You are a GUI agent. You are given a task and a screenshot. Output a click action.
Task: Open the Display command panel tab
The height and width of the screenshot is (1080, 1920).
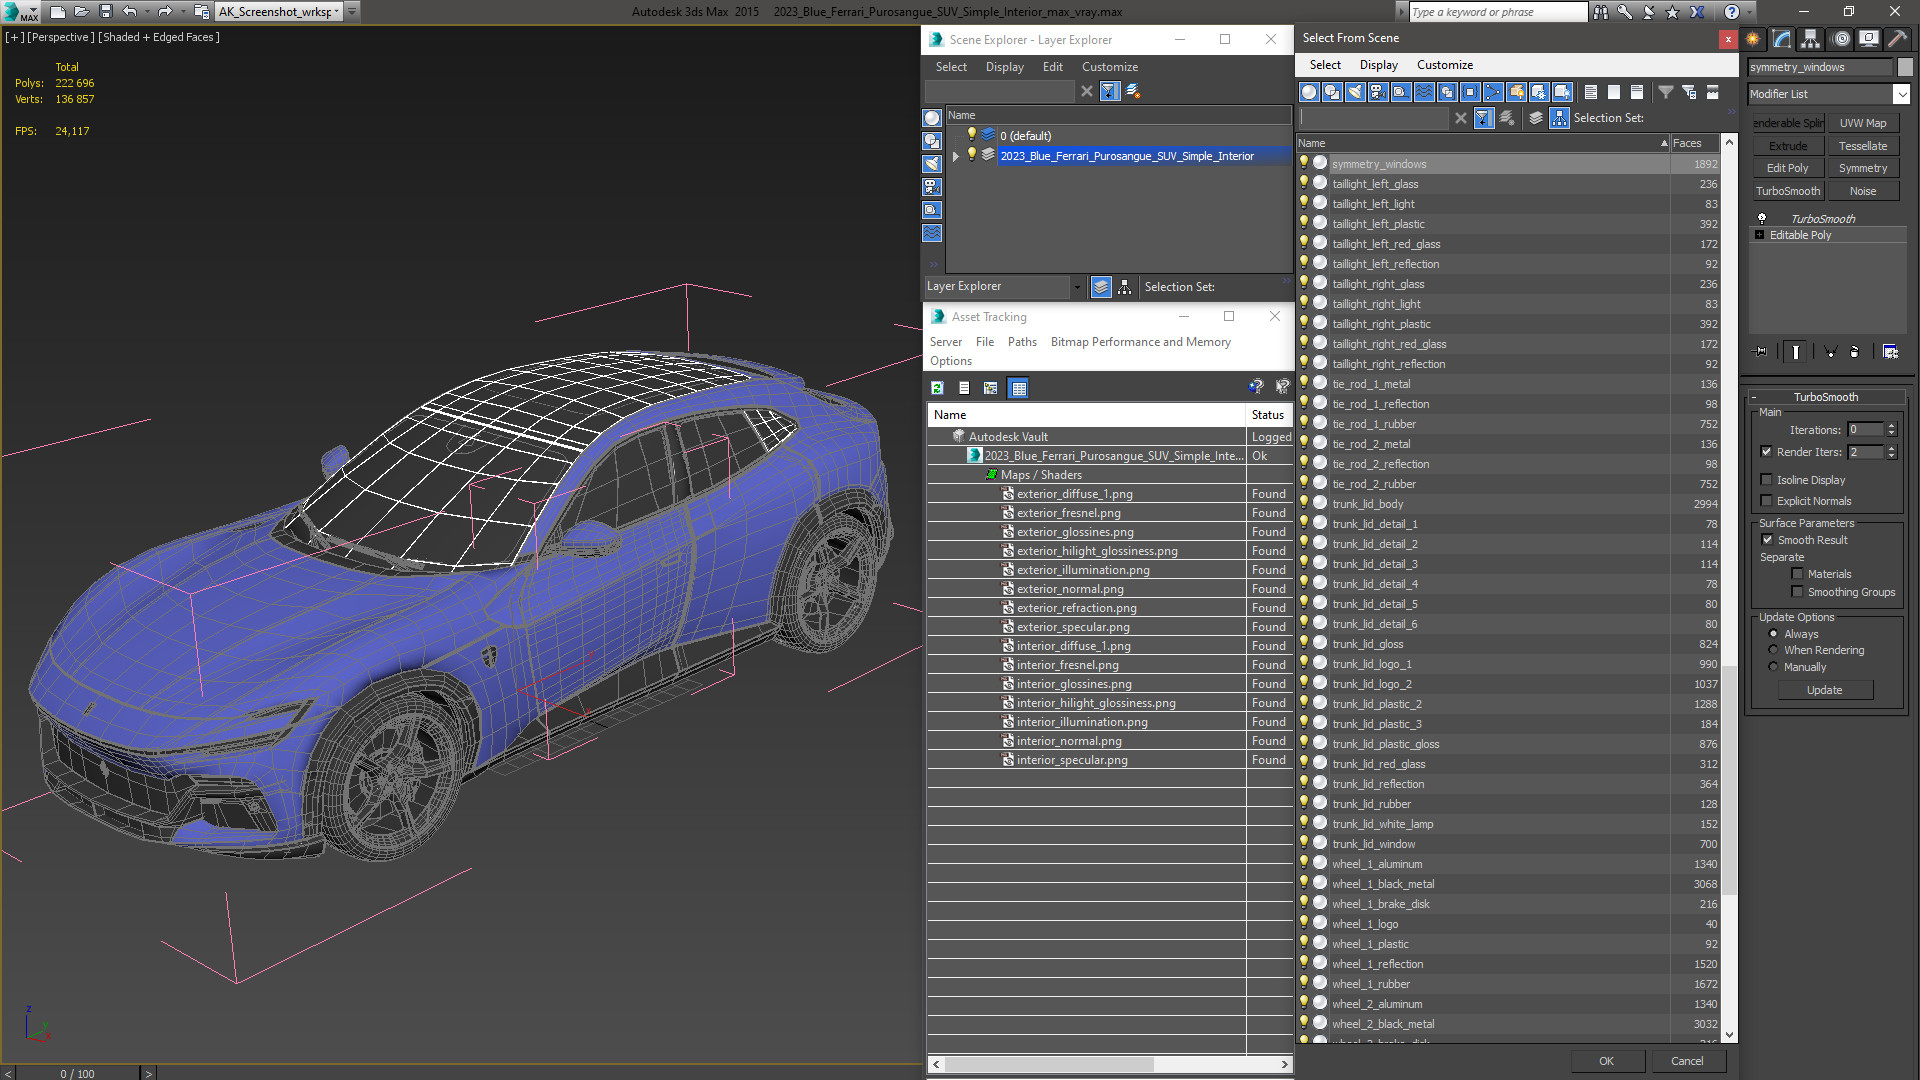tap(1868, 39)
